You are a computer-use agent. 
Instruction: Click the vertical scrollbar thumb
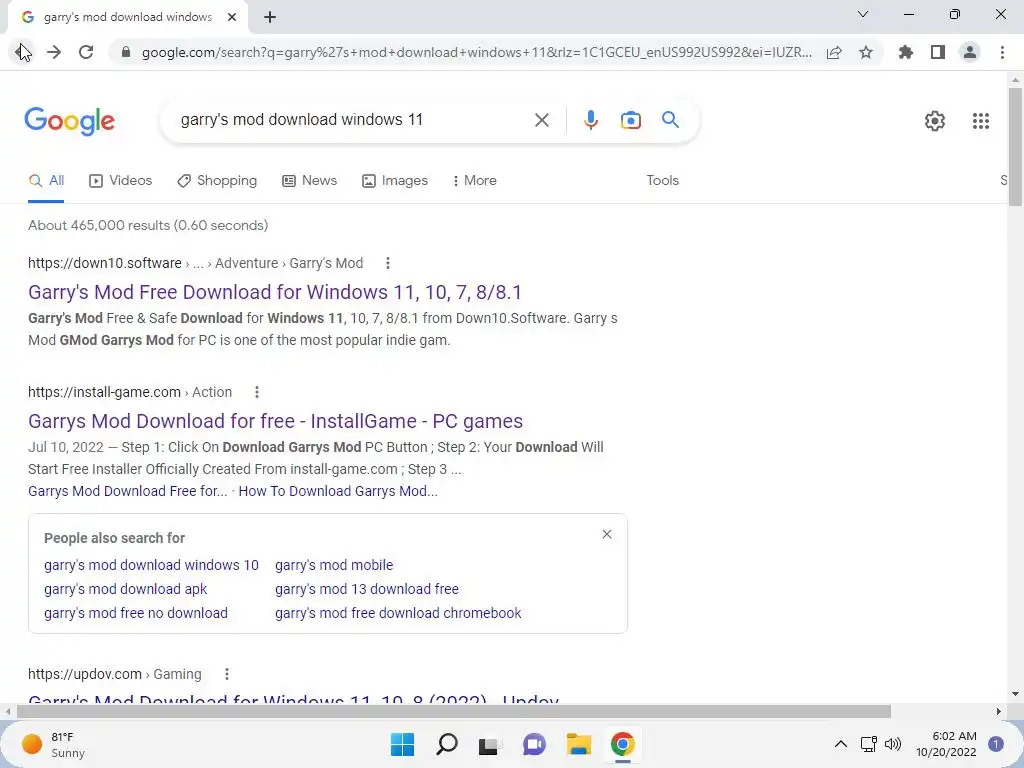coord(1015,147)
